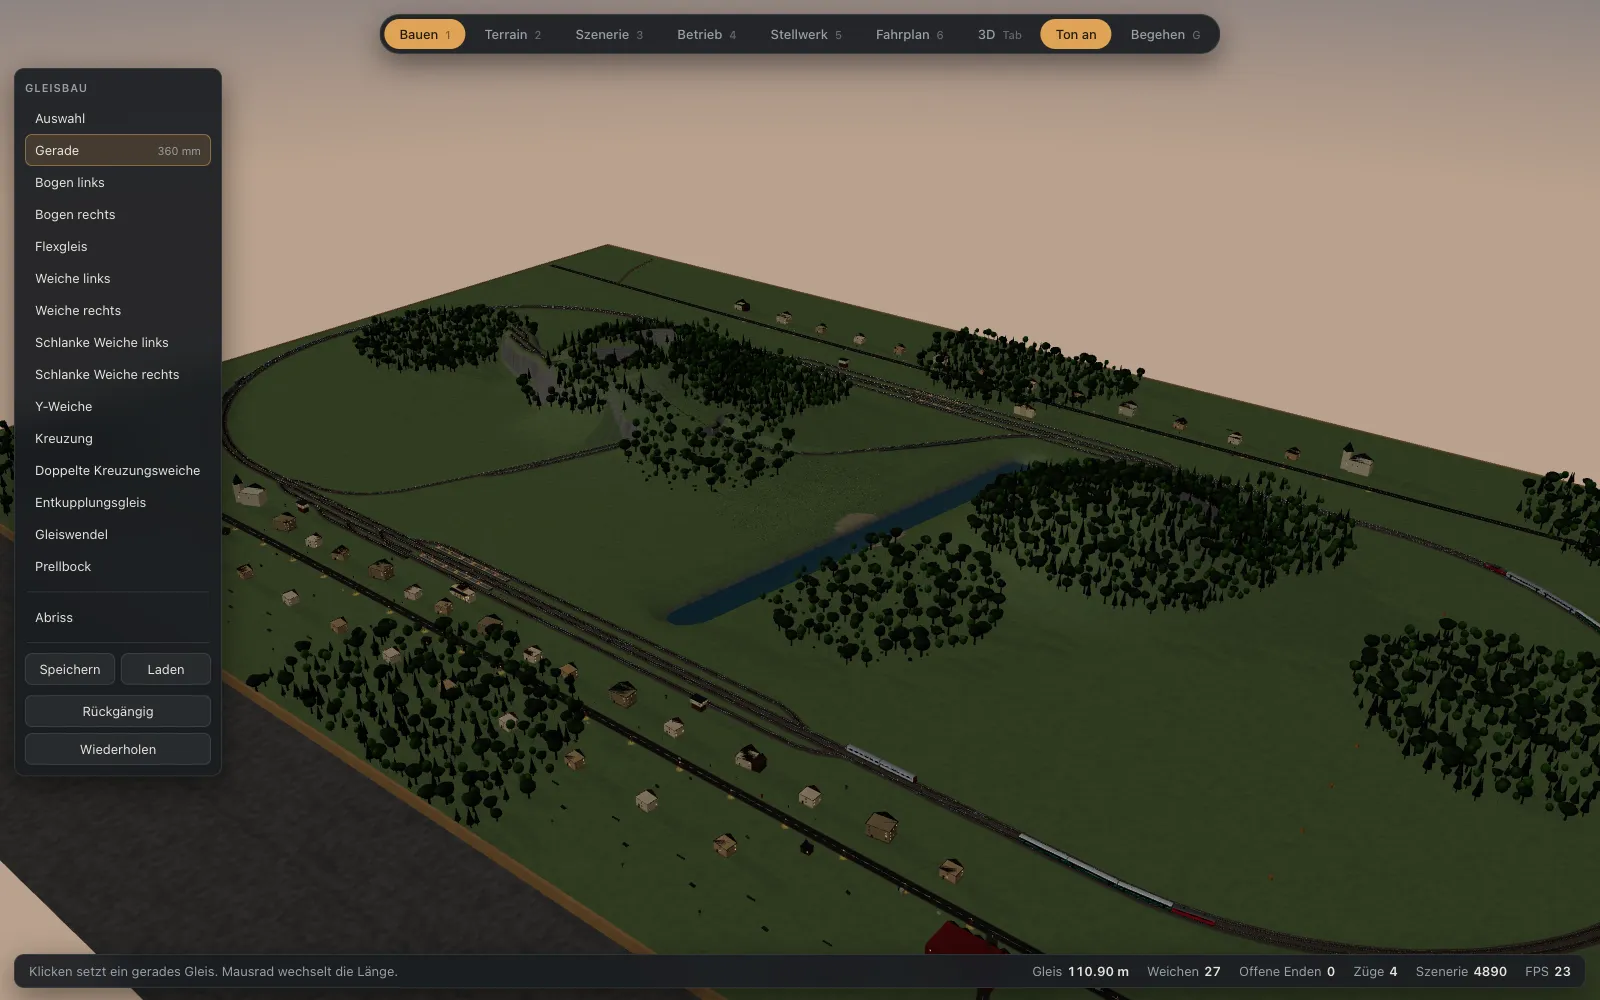Click the Züge 4 status entry
This screenshot has width=1600, height=1000.
click(1375, 971)
